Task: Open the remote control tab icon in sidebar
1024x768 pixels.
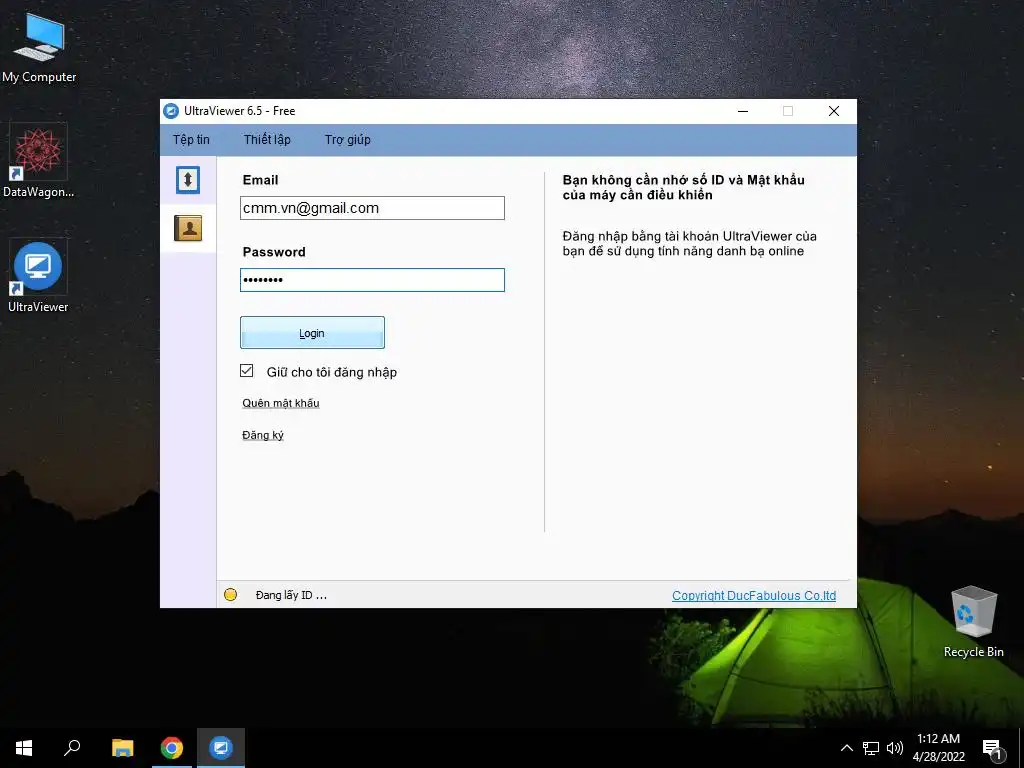Action: [x=188, y=180]
